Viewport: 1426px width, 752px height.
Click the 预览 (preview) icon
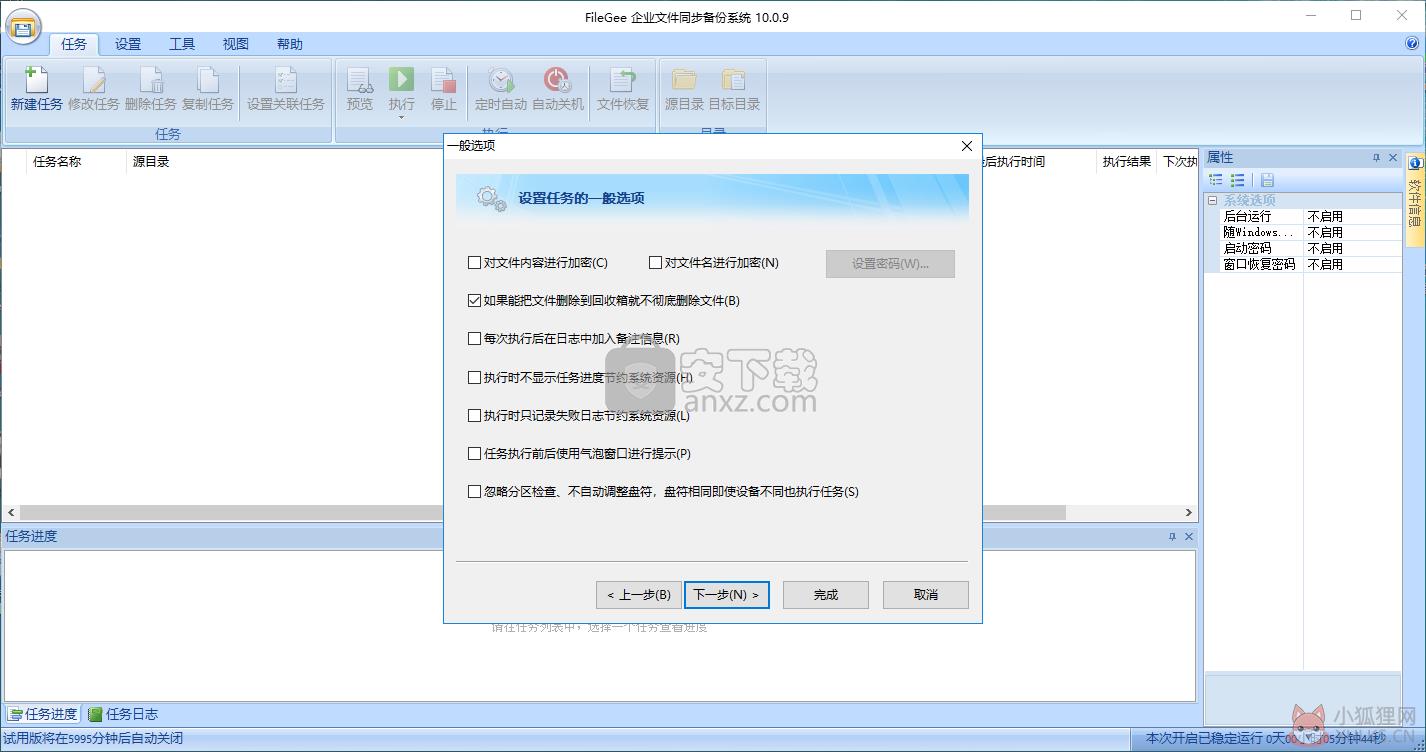[x=360, y=80]
